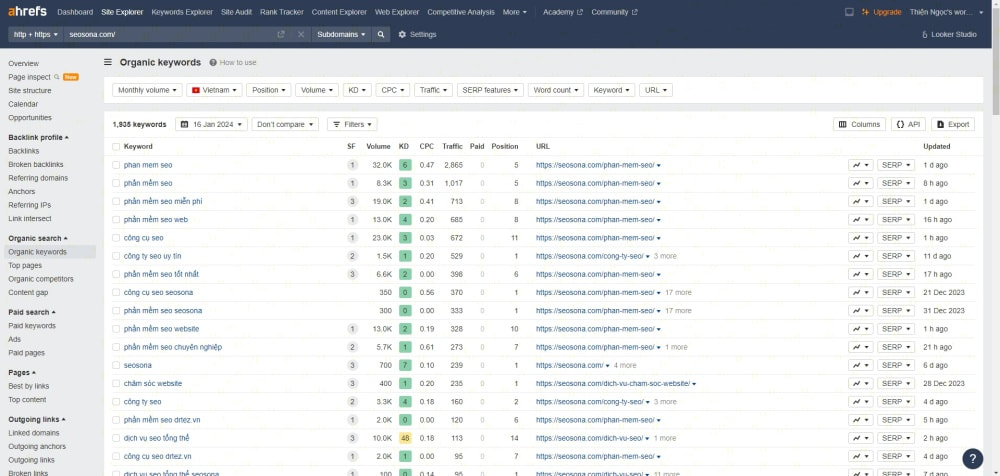The image size is (1000, 476).
Task: Open the Subdomains mode dropdown
Action: pos(341,34)
